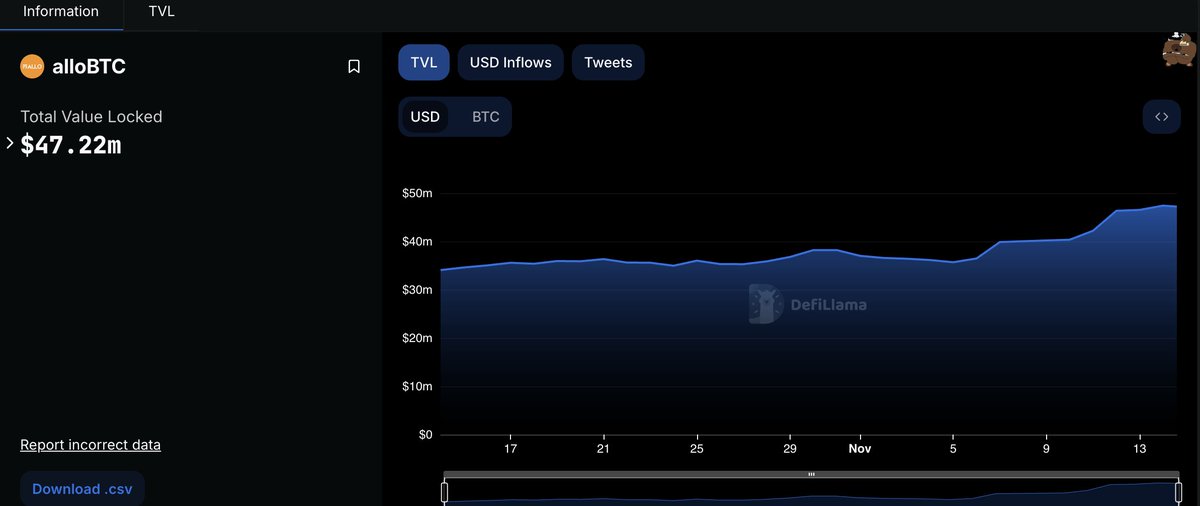Click the 9 date axis label
Image resolution: width=1200 pixels, height=506 pixels.
tap(1046, 449)
